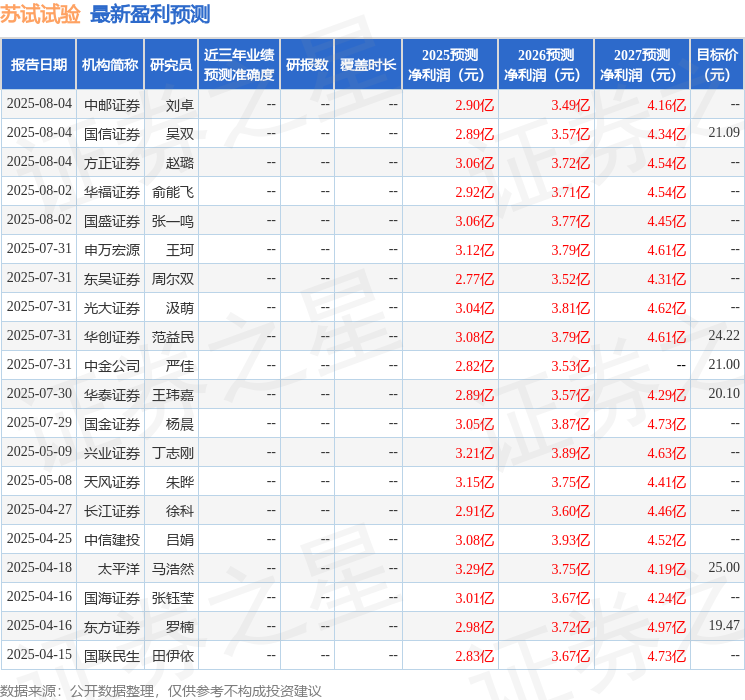Viewport: 745px width, 700px height.
Task: Select 华泰证券 institution cell
Action: 112,395
